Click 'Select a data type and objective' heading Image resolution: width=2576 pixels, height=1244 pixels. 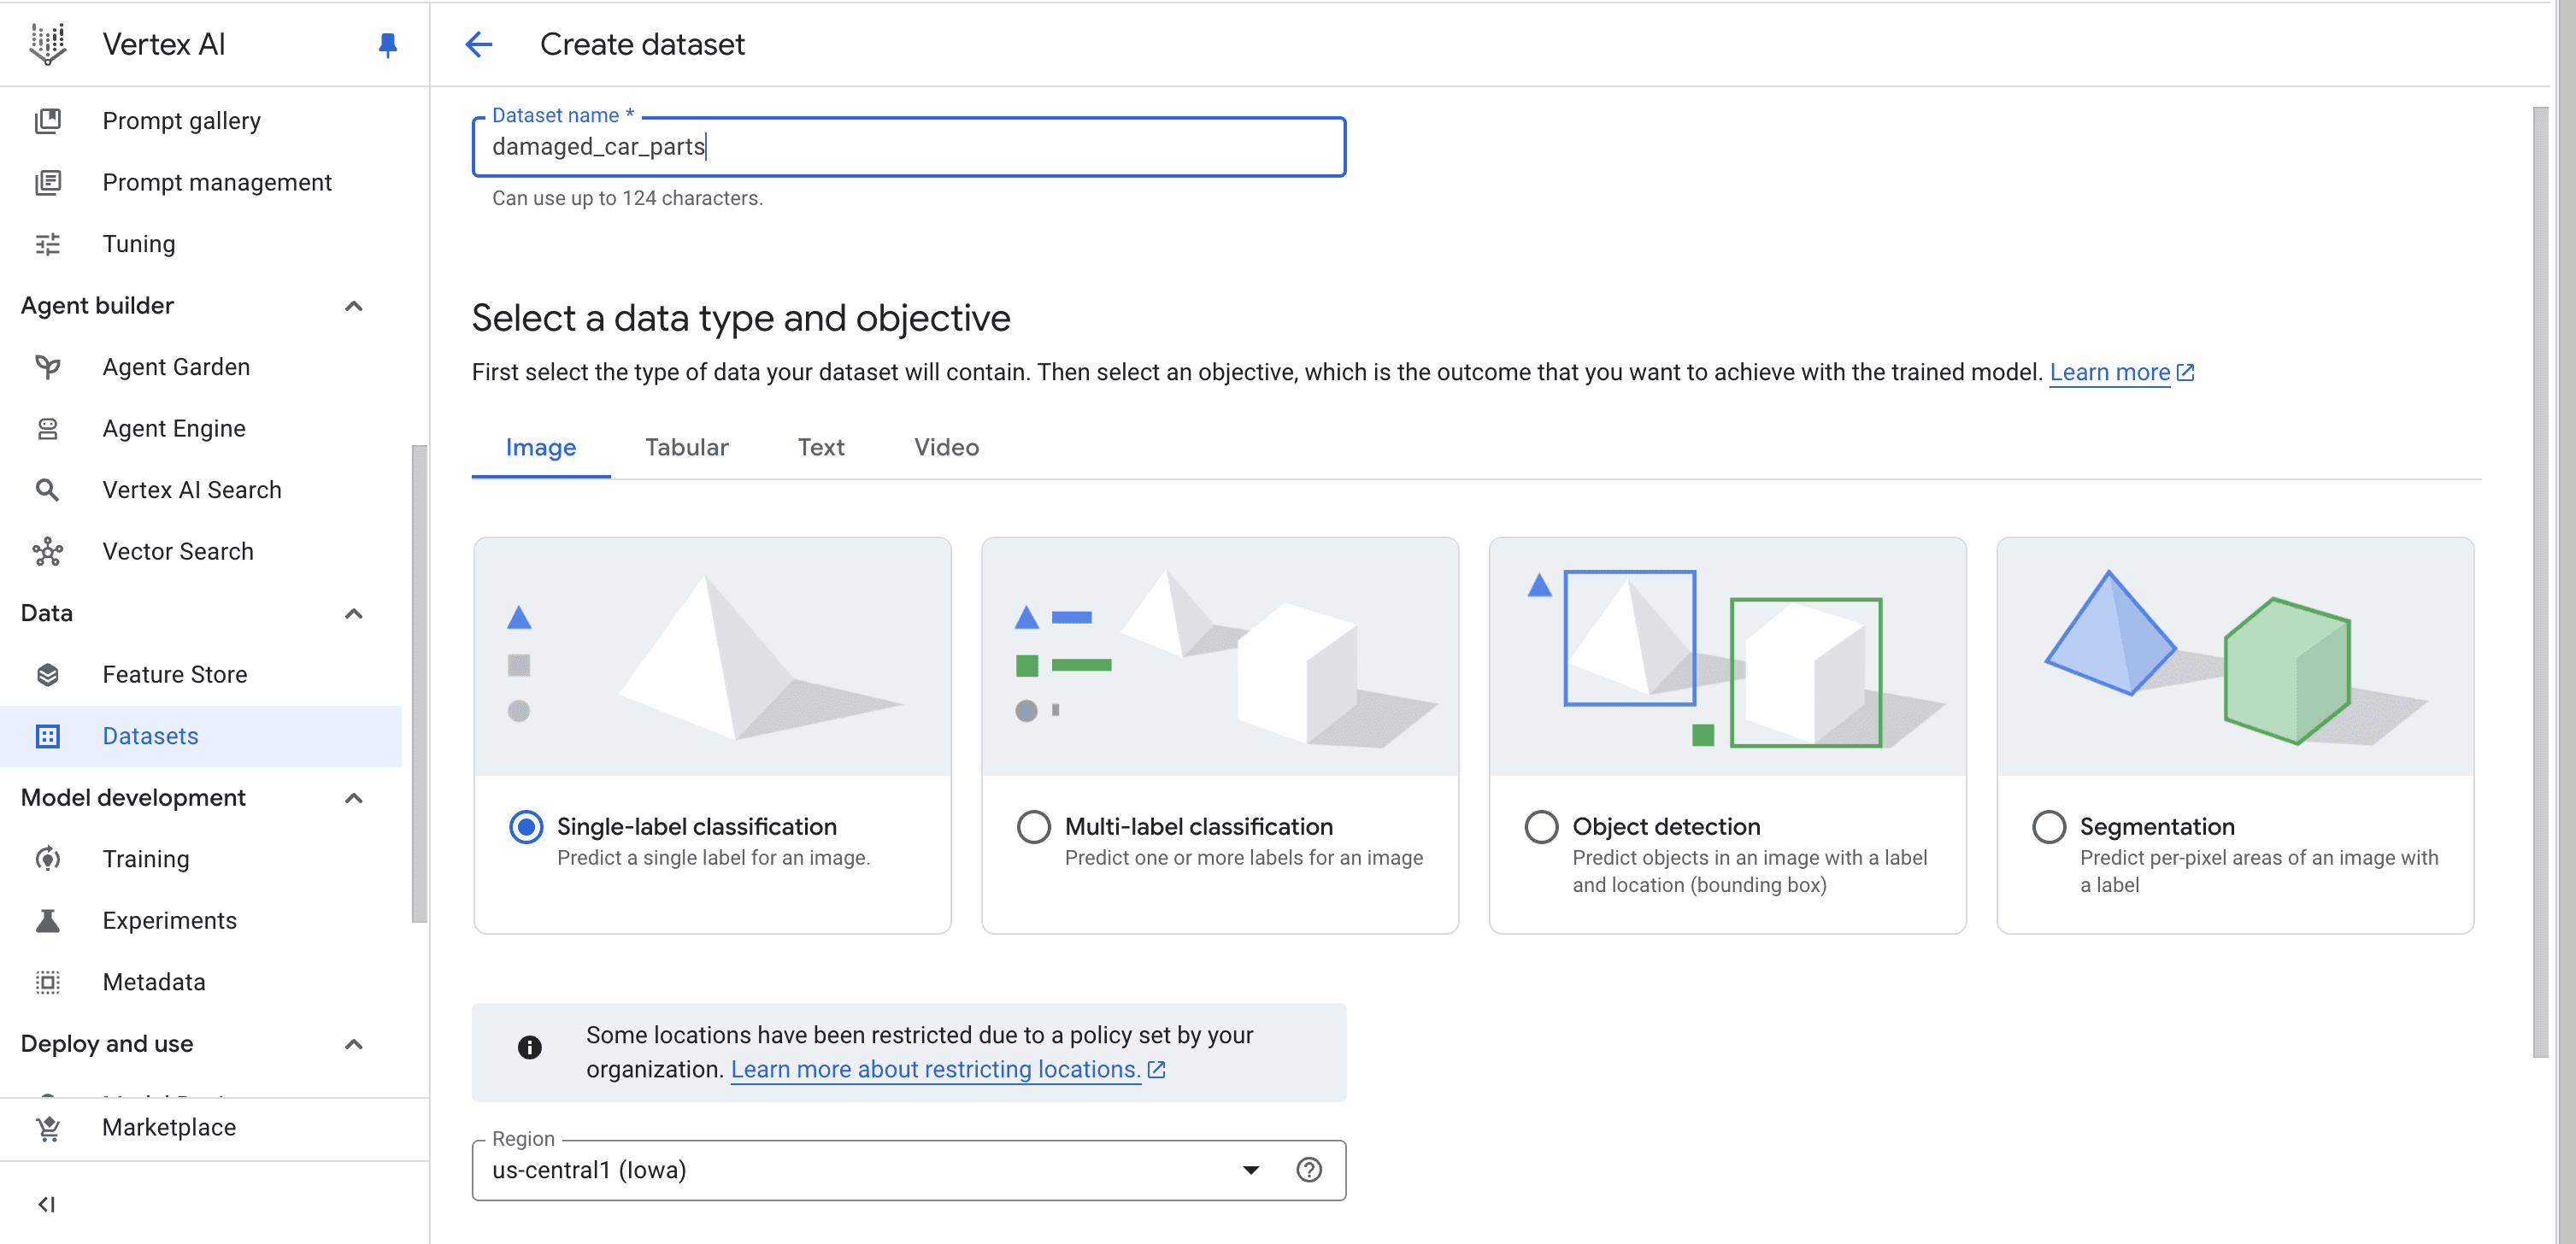pos(741,318)
